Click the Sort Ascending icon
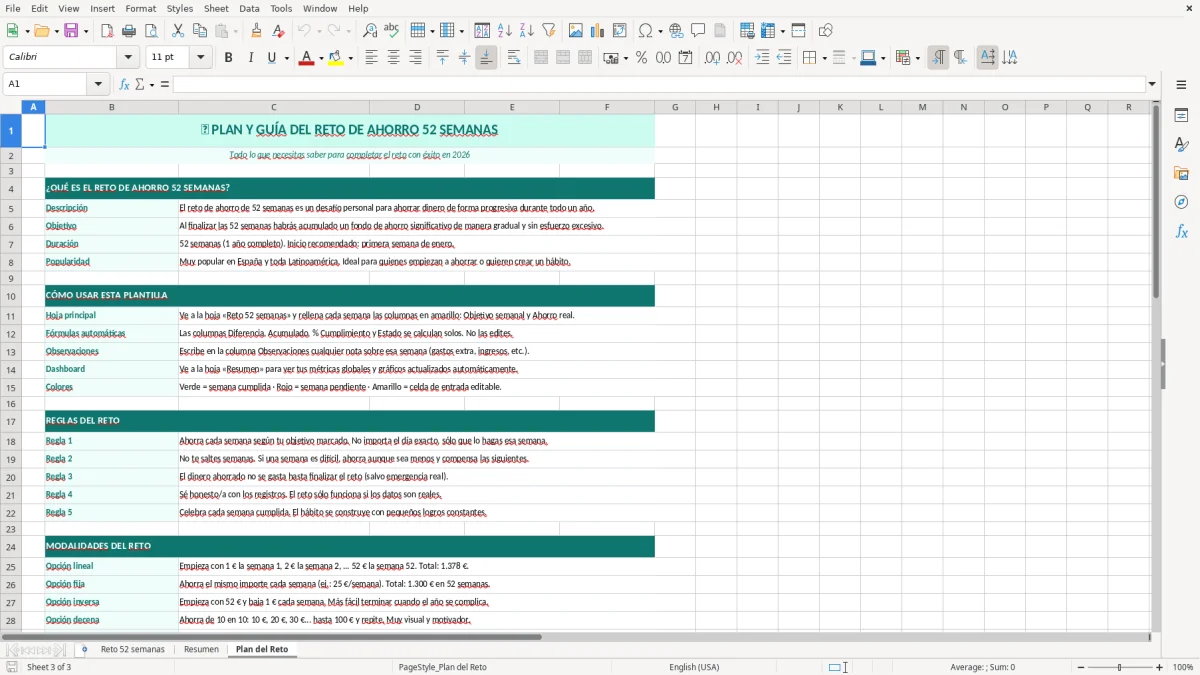Screen dimensions: 1200x675 [x=504, y=31]
